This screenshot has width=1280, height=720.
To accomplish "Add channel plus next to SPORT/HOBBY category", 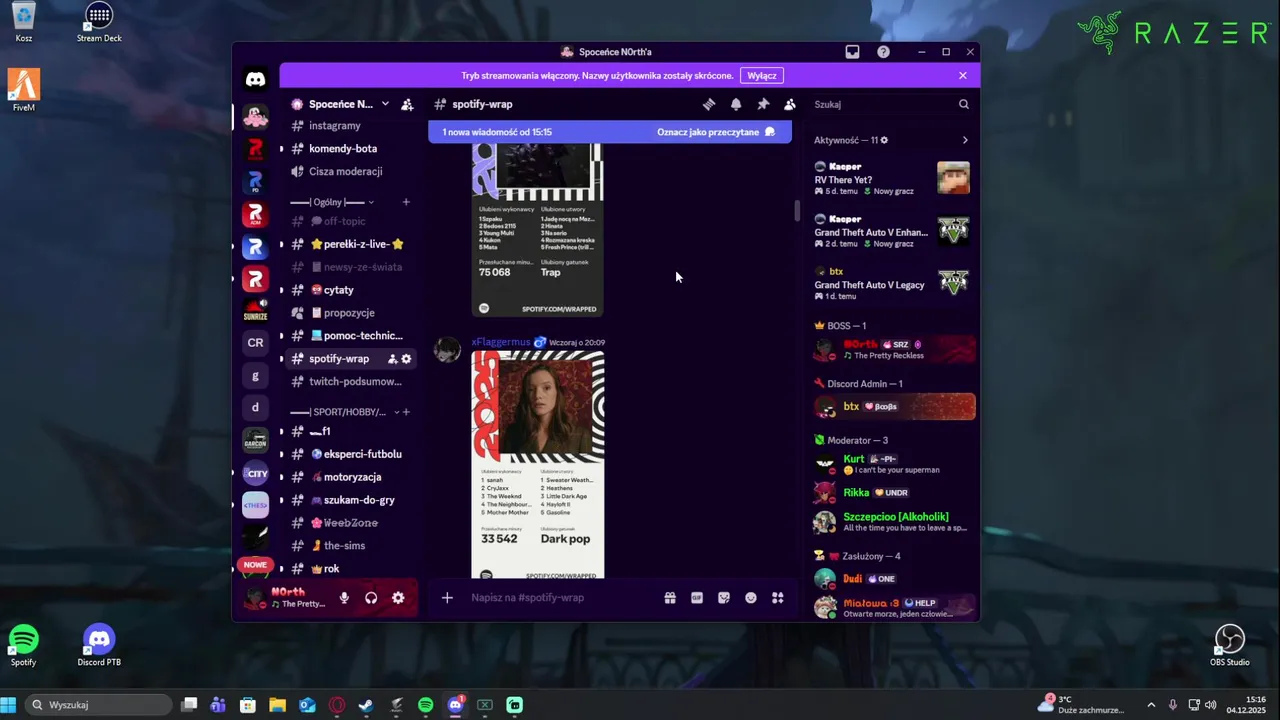I will coord(406,412).
